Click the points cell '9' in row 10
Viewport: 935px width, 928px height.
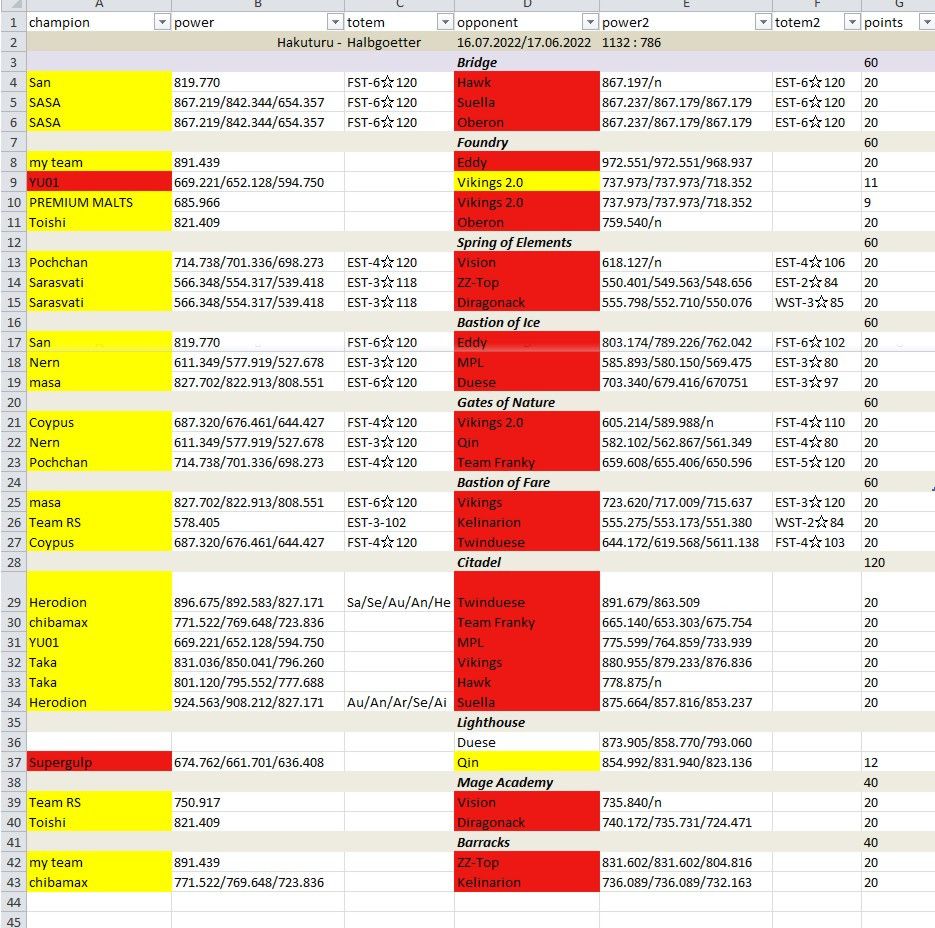pos(898,203)
